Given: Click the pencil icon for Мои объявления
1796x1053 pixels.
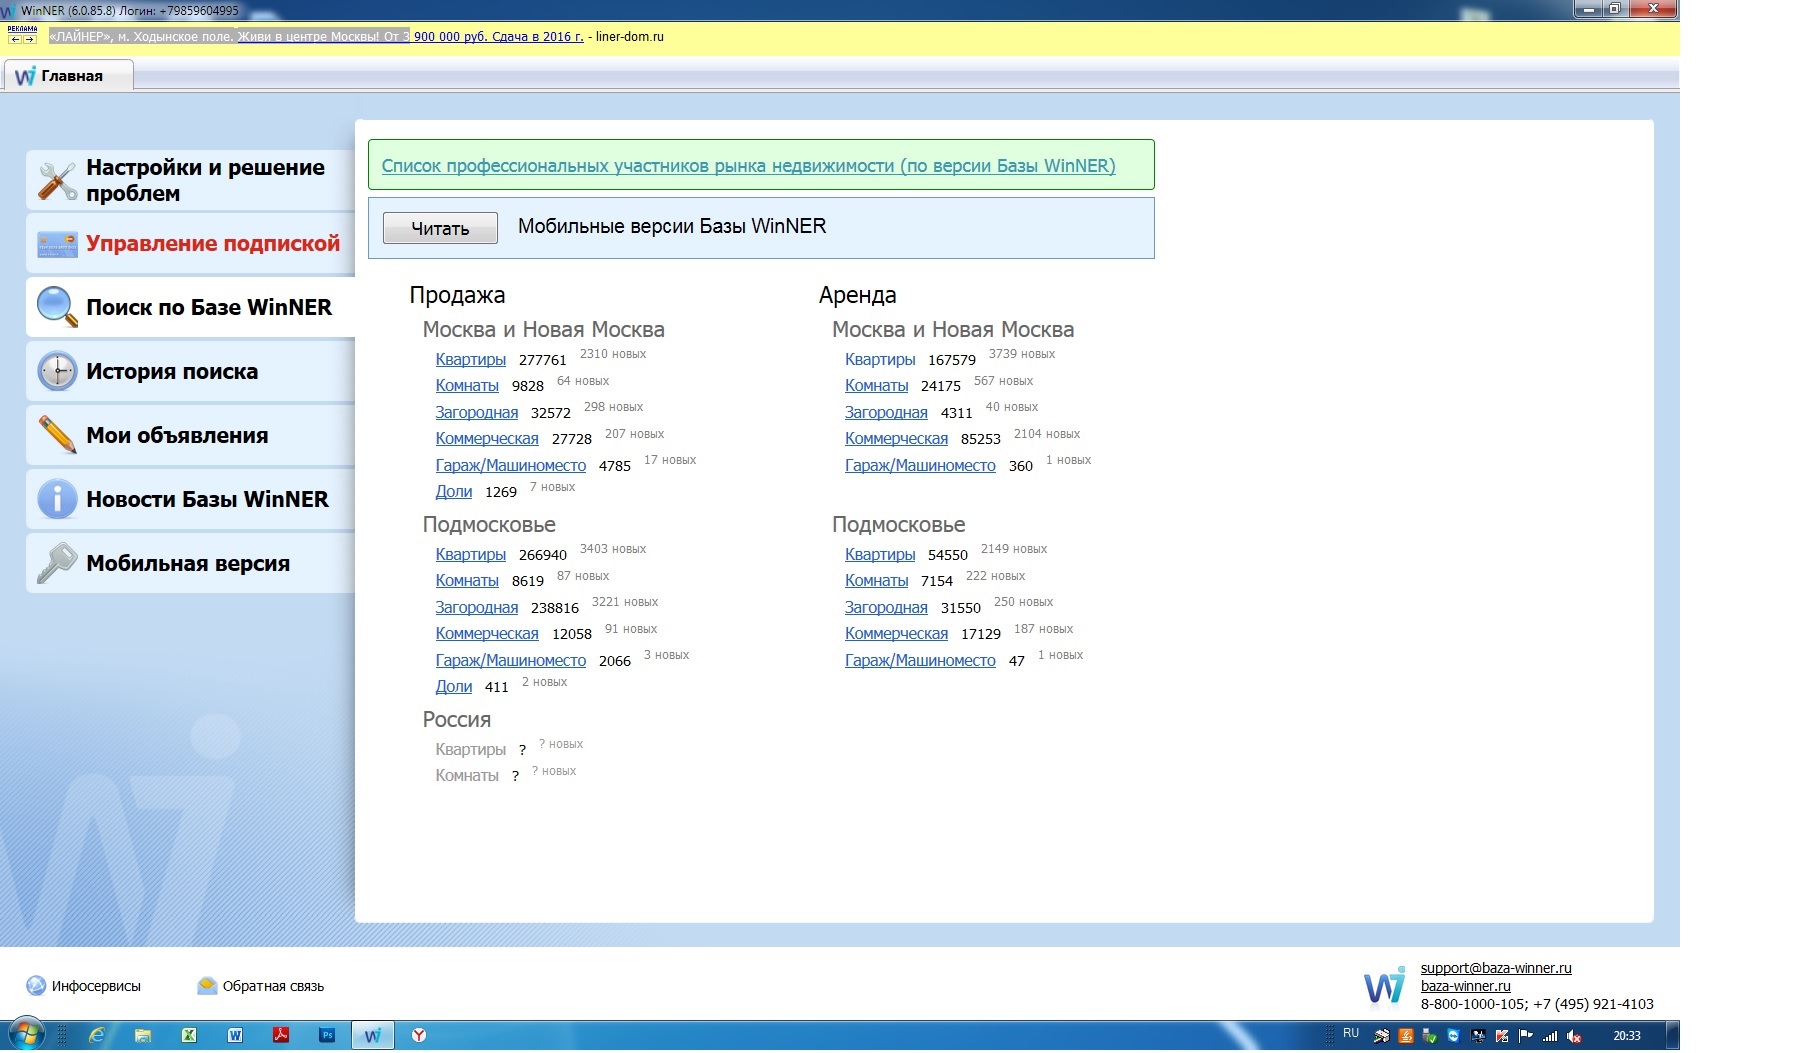Looking at the screenshot, I should coord(57,435).
